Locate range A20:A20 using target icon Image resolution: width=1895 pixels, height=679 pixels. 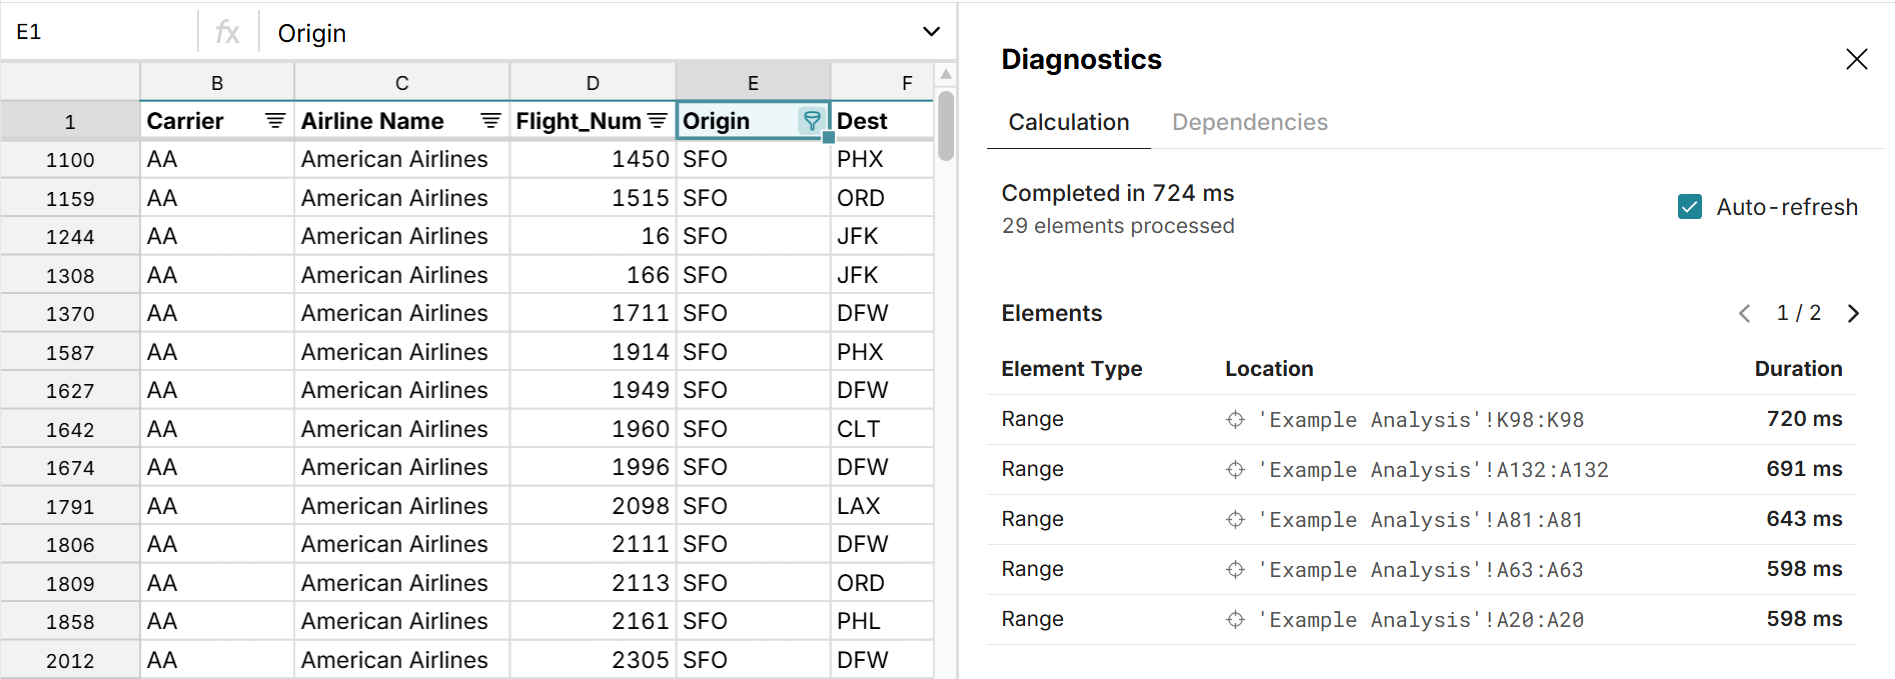1236,620
